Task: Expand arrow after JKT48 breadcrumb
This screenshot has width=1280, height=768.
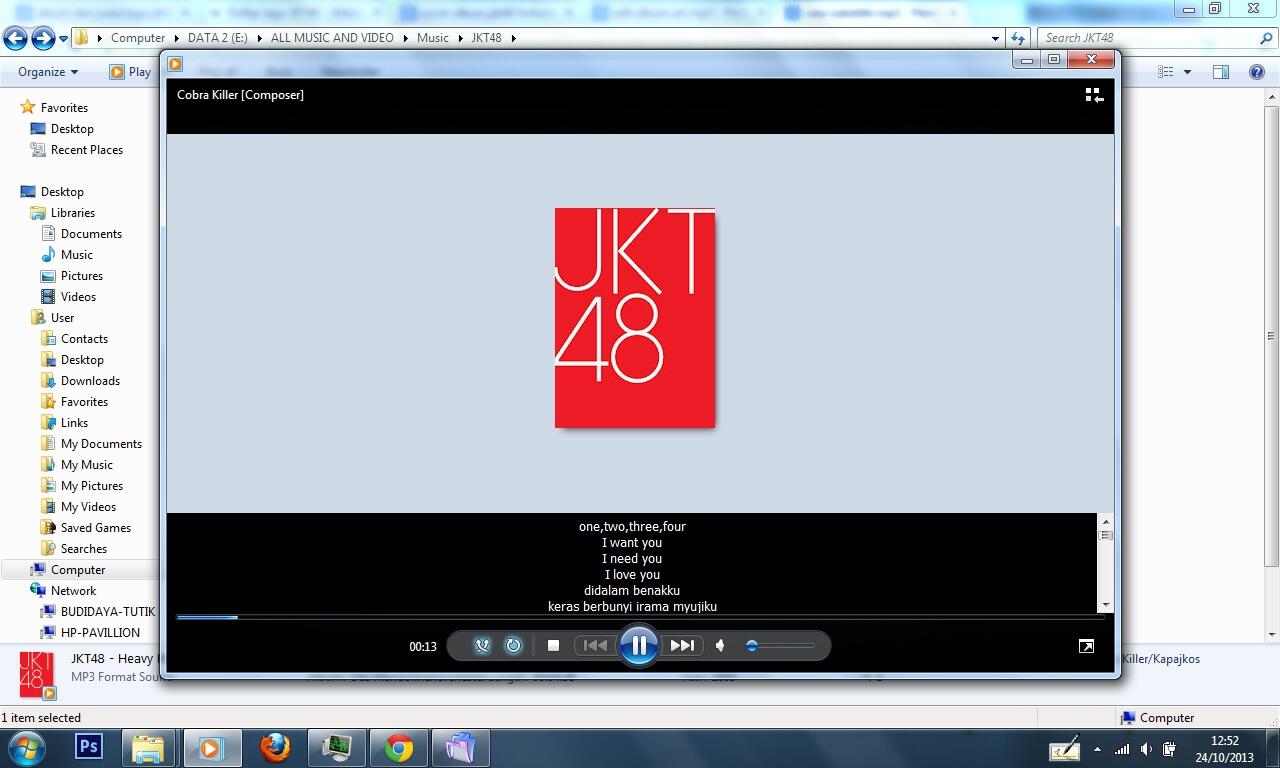Action: tap(514, 38)
